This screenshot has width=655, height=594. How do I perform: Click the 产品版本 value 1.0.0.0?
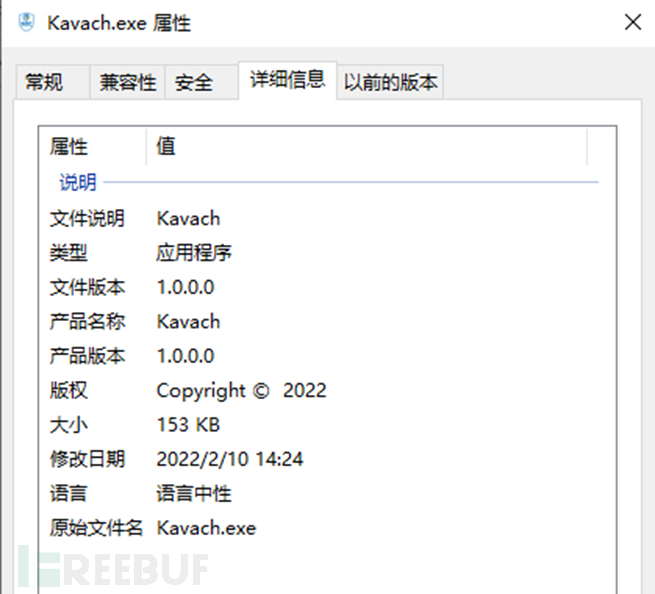tap(185, 356)
